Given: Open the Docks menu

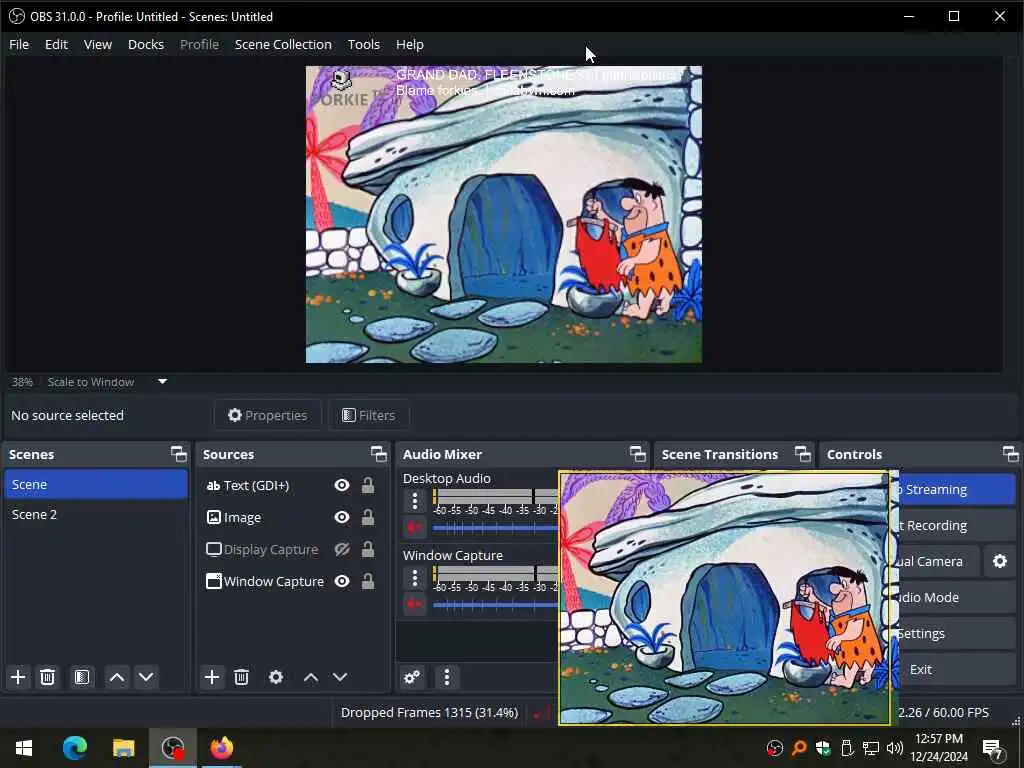Looking at the screenshot, I should click(146, 44).
